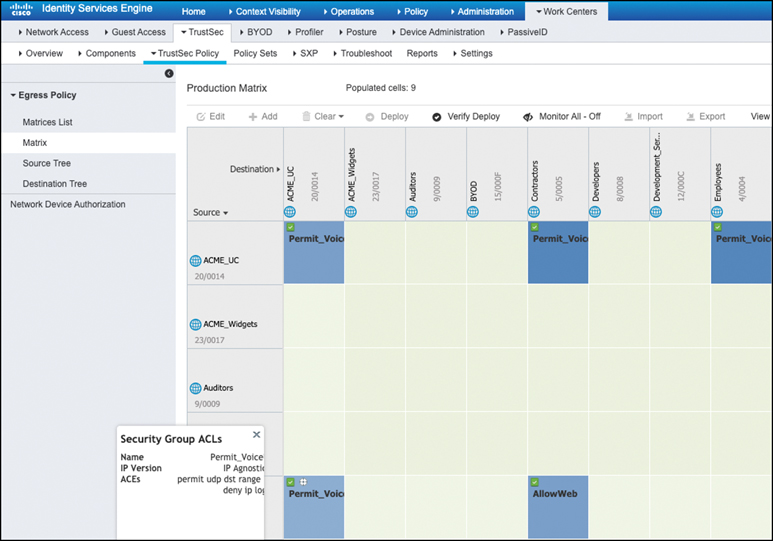The height and width of the screenshot is (541, 773).
Task: Click the Verify Deploy checkmark icon
Action: (437, 117)
